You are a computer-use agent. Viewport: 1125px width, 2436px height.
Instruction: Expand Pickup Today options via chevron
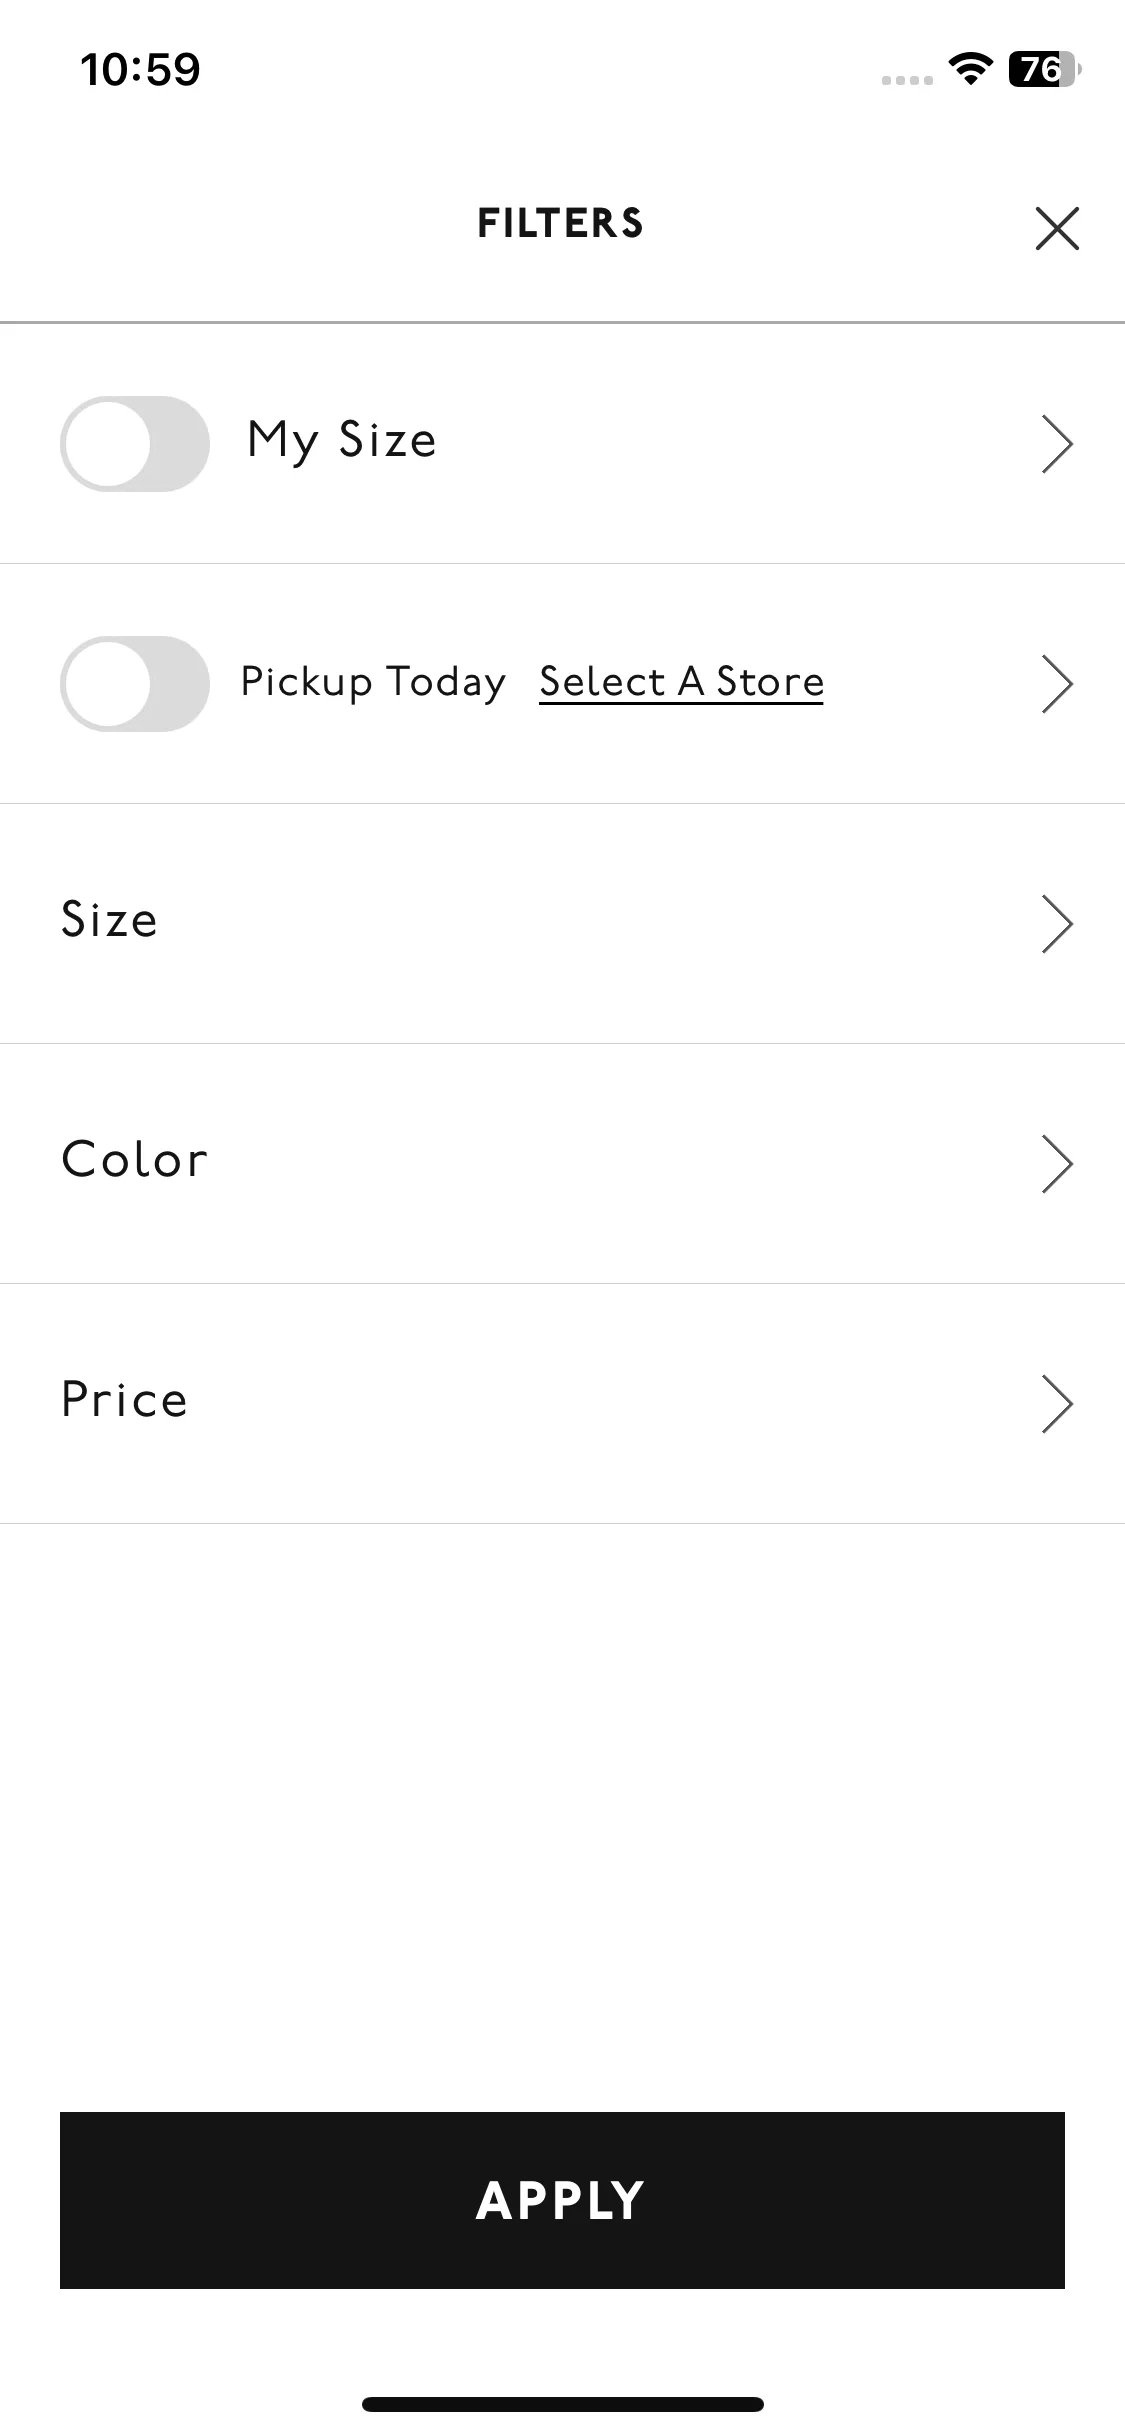click(1057, 684)
